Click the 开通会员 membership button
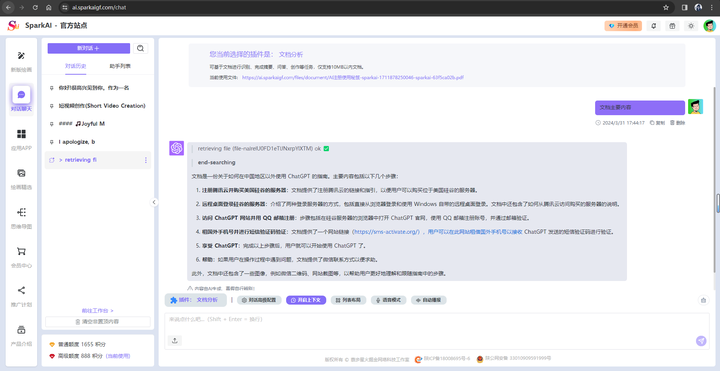This screenshot has width=720, height=371. point(623,26)
